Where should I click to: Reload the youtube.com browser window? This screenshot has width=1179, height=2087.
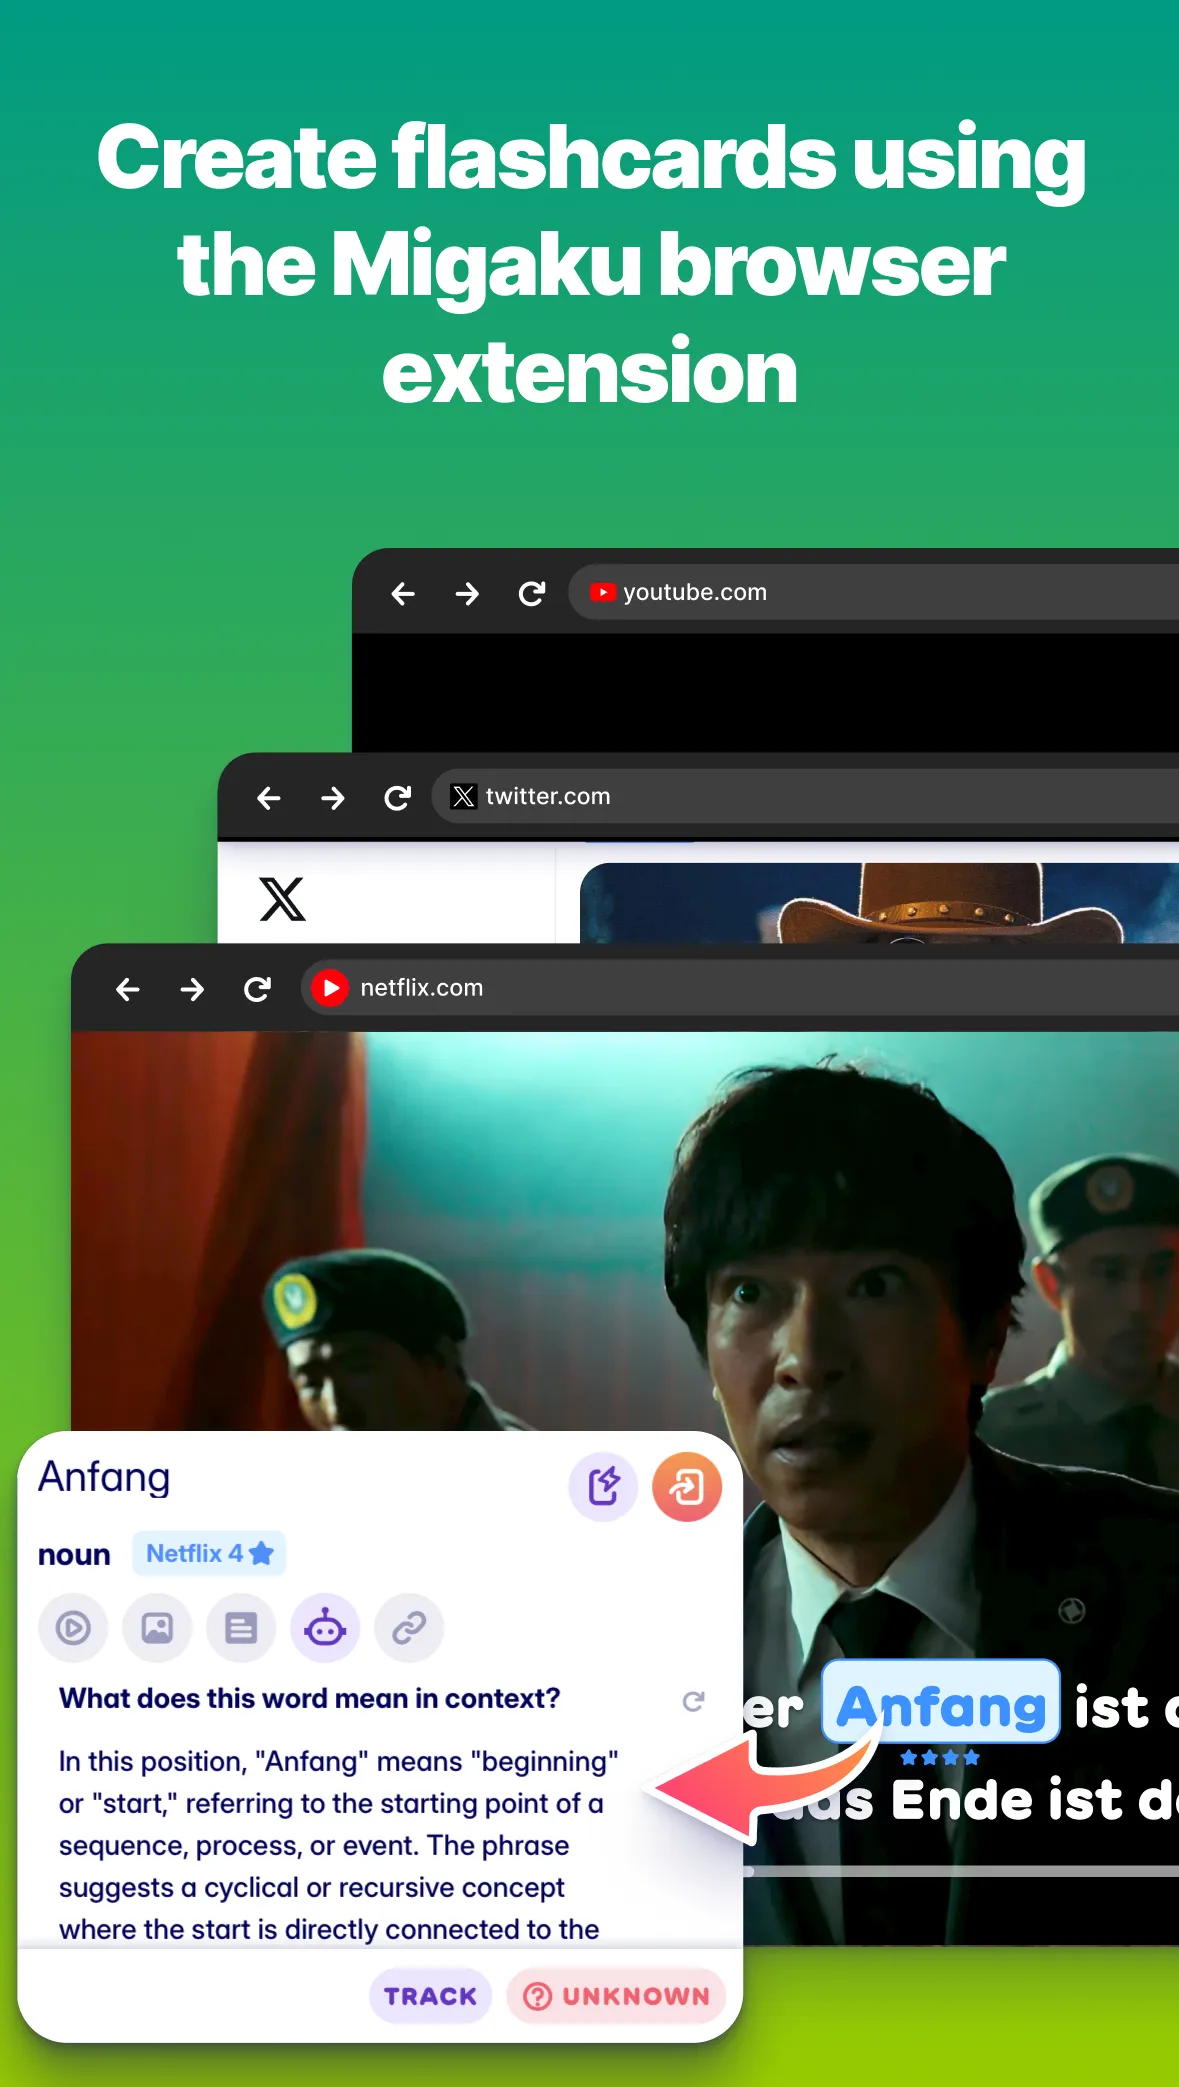pos(532,594)
